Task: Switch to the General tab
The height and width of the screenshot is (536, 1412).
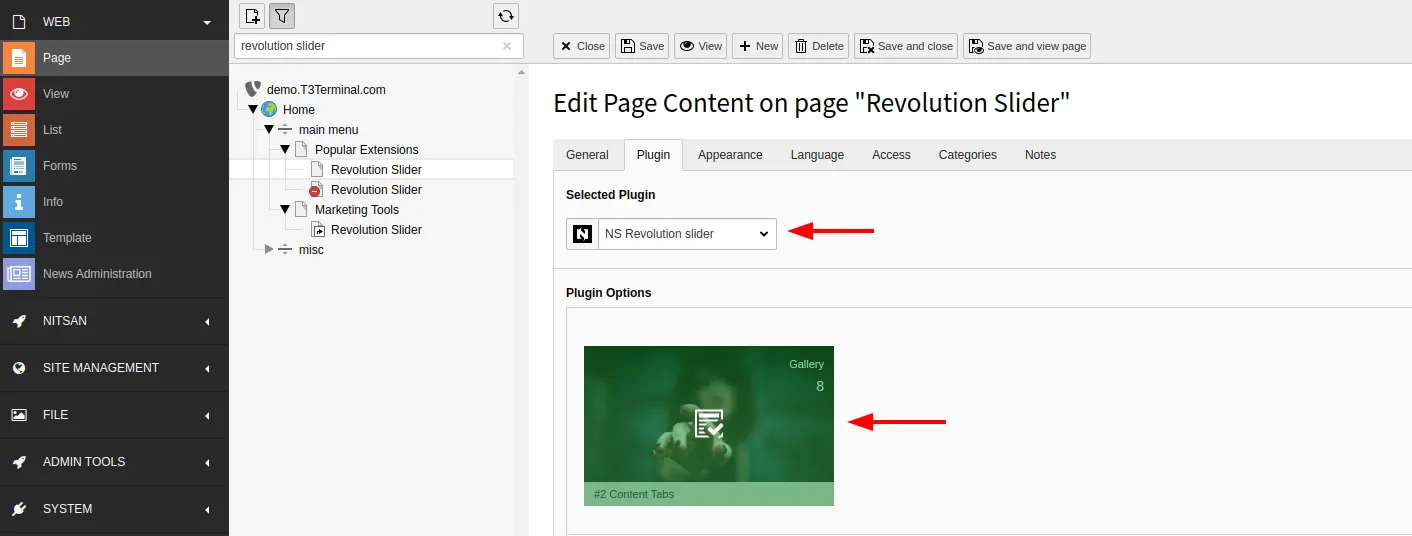Action: pyautogui.click(x=587, y=155)
